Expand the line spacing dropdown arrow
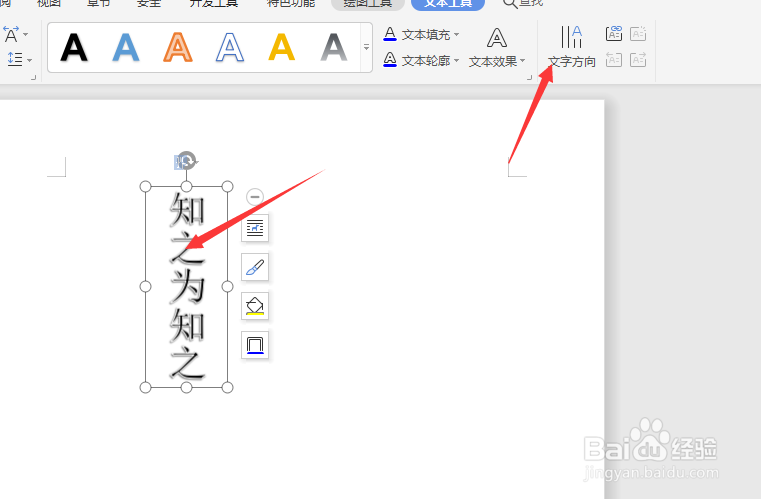761x499 pixels. coord(30,60)
